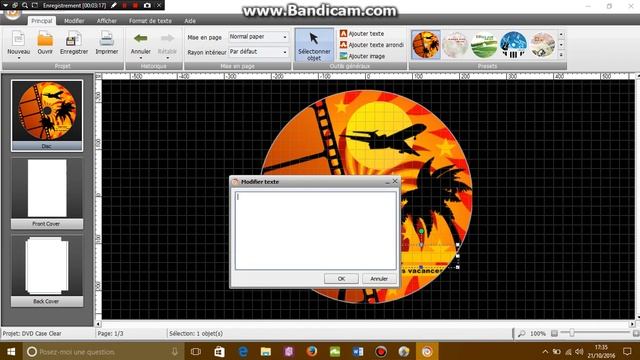Expand the presets gallery list

pos(561,55)
